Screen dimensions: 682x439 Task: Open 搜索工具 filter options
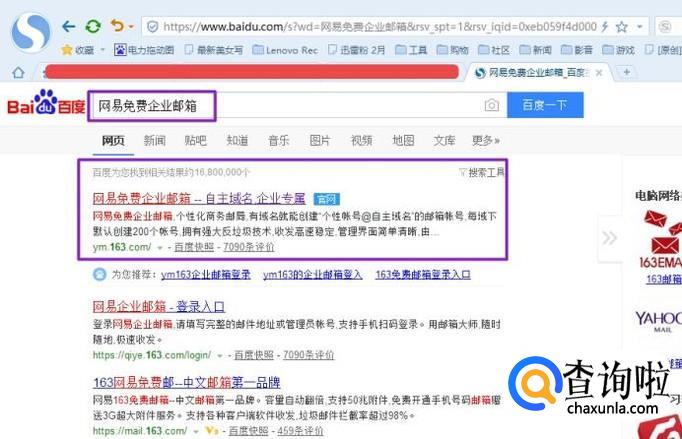pos(482,173)
